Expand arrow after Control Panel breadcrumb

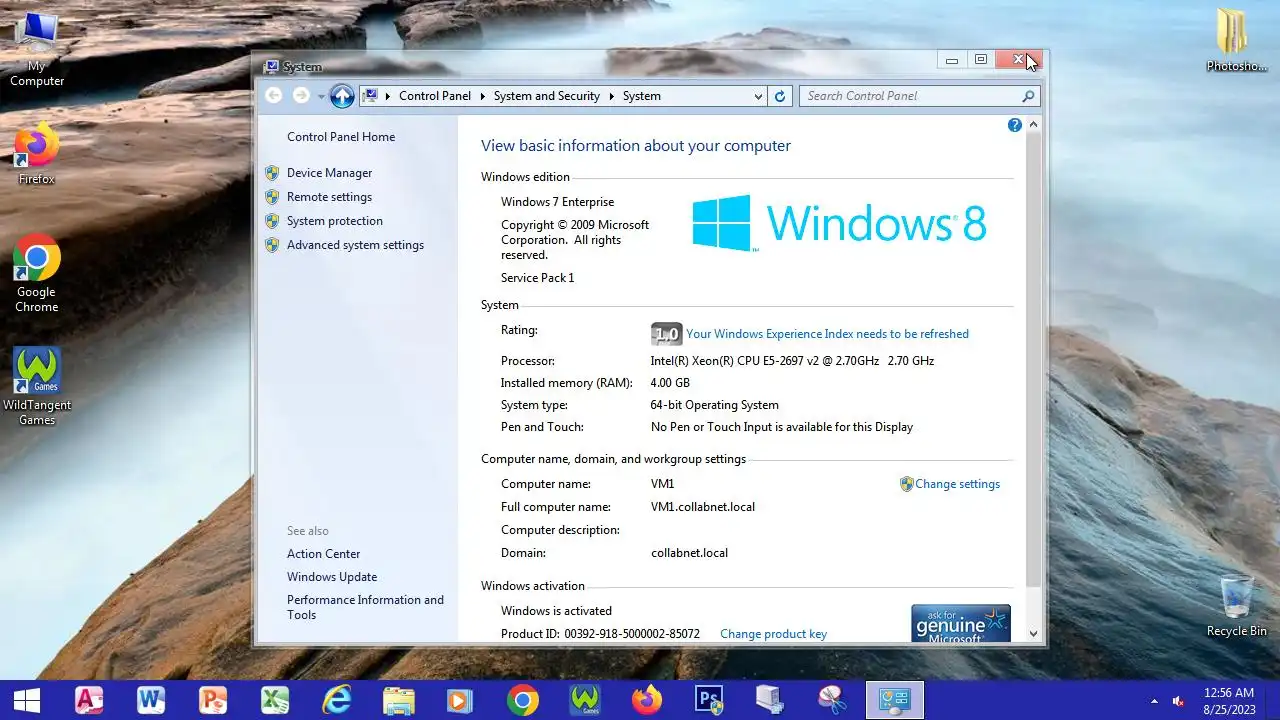pyautogui.click(x=482, y=96)
